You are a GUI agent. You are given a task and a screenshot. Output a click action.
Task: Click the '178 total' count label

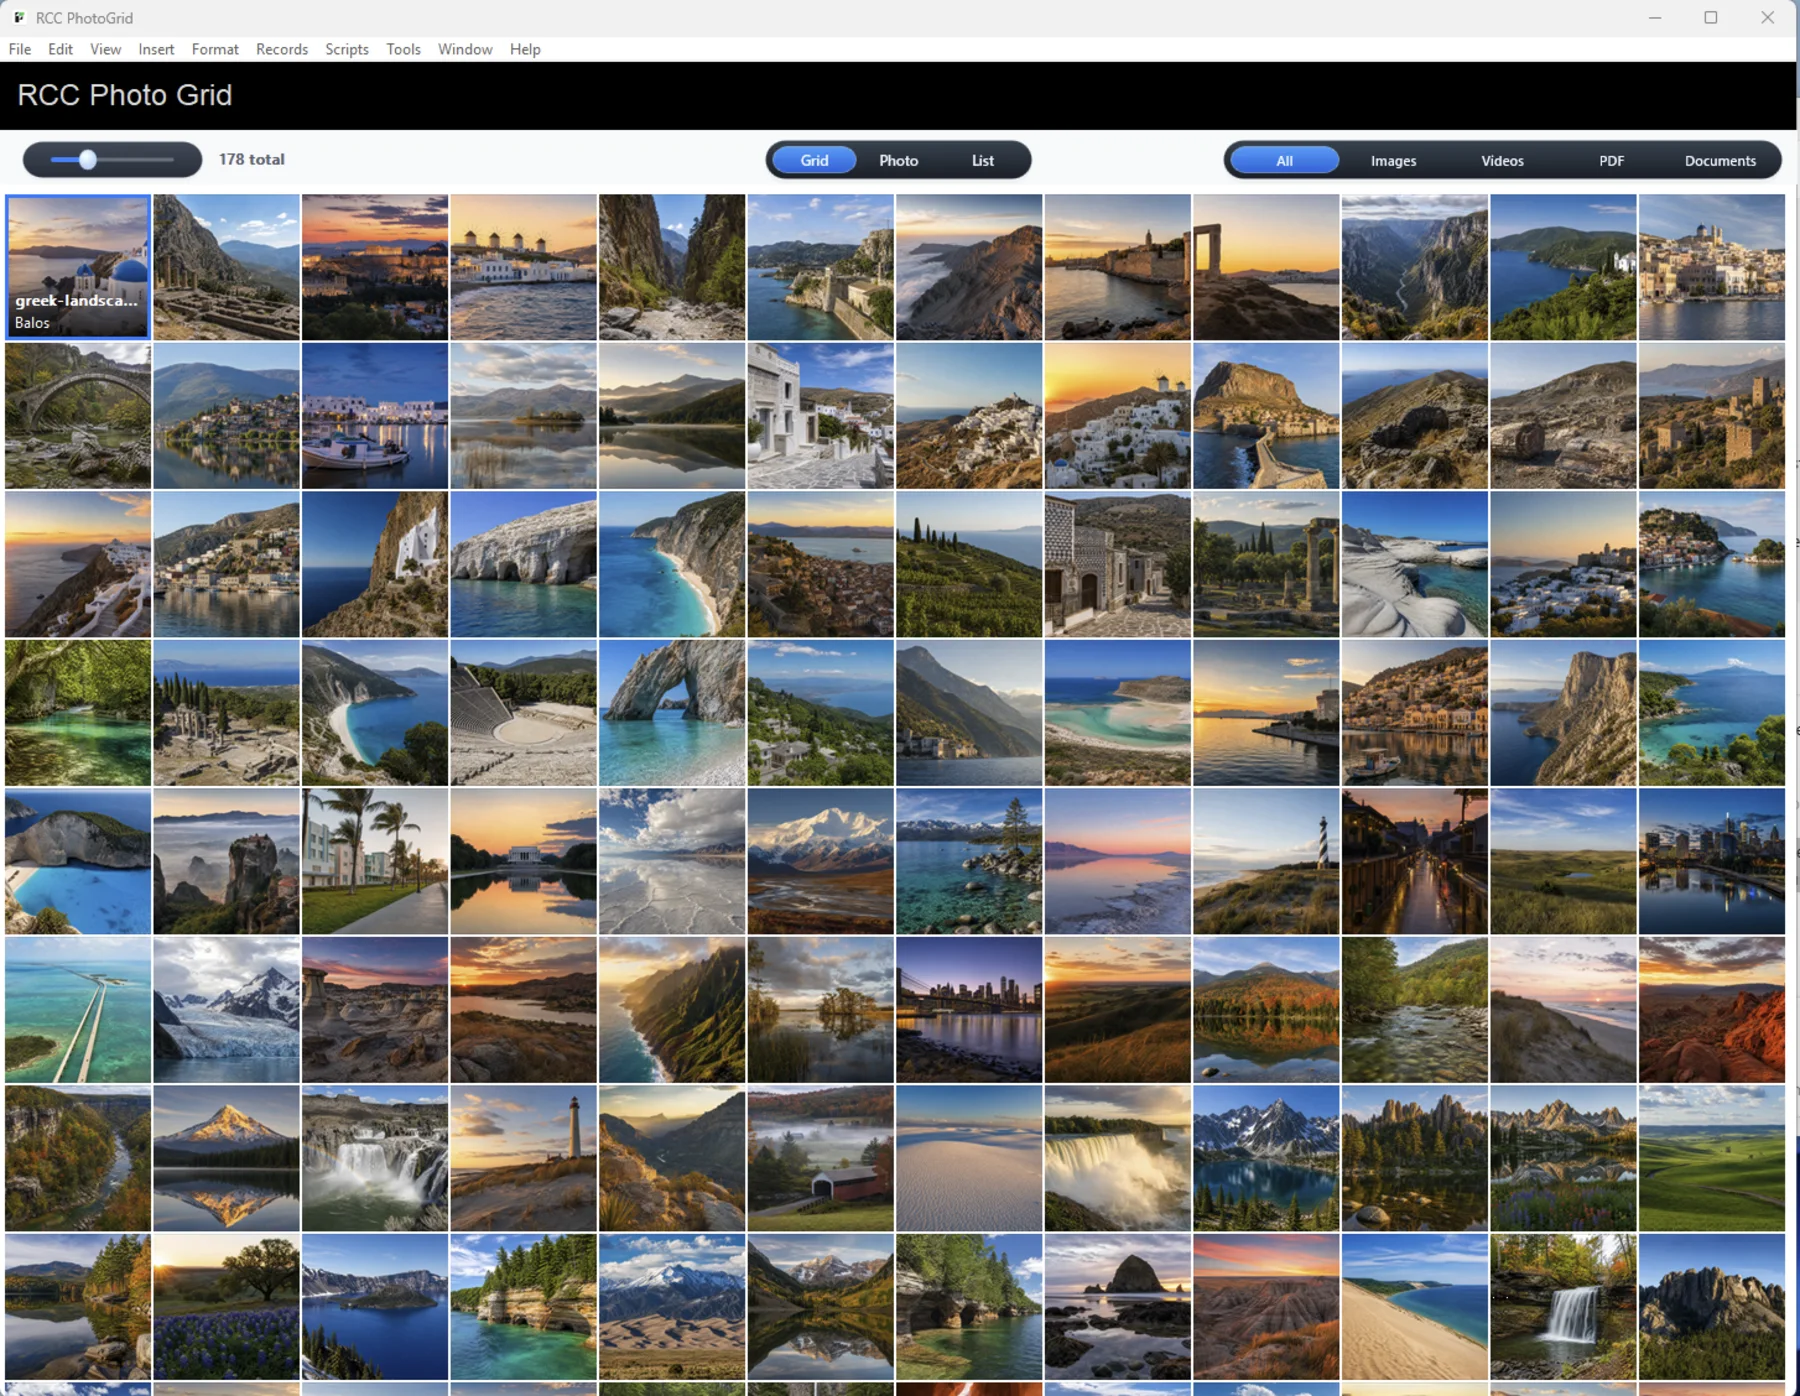click(252, 159)
